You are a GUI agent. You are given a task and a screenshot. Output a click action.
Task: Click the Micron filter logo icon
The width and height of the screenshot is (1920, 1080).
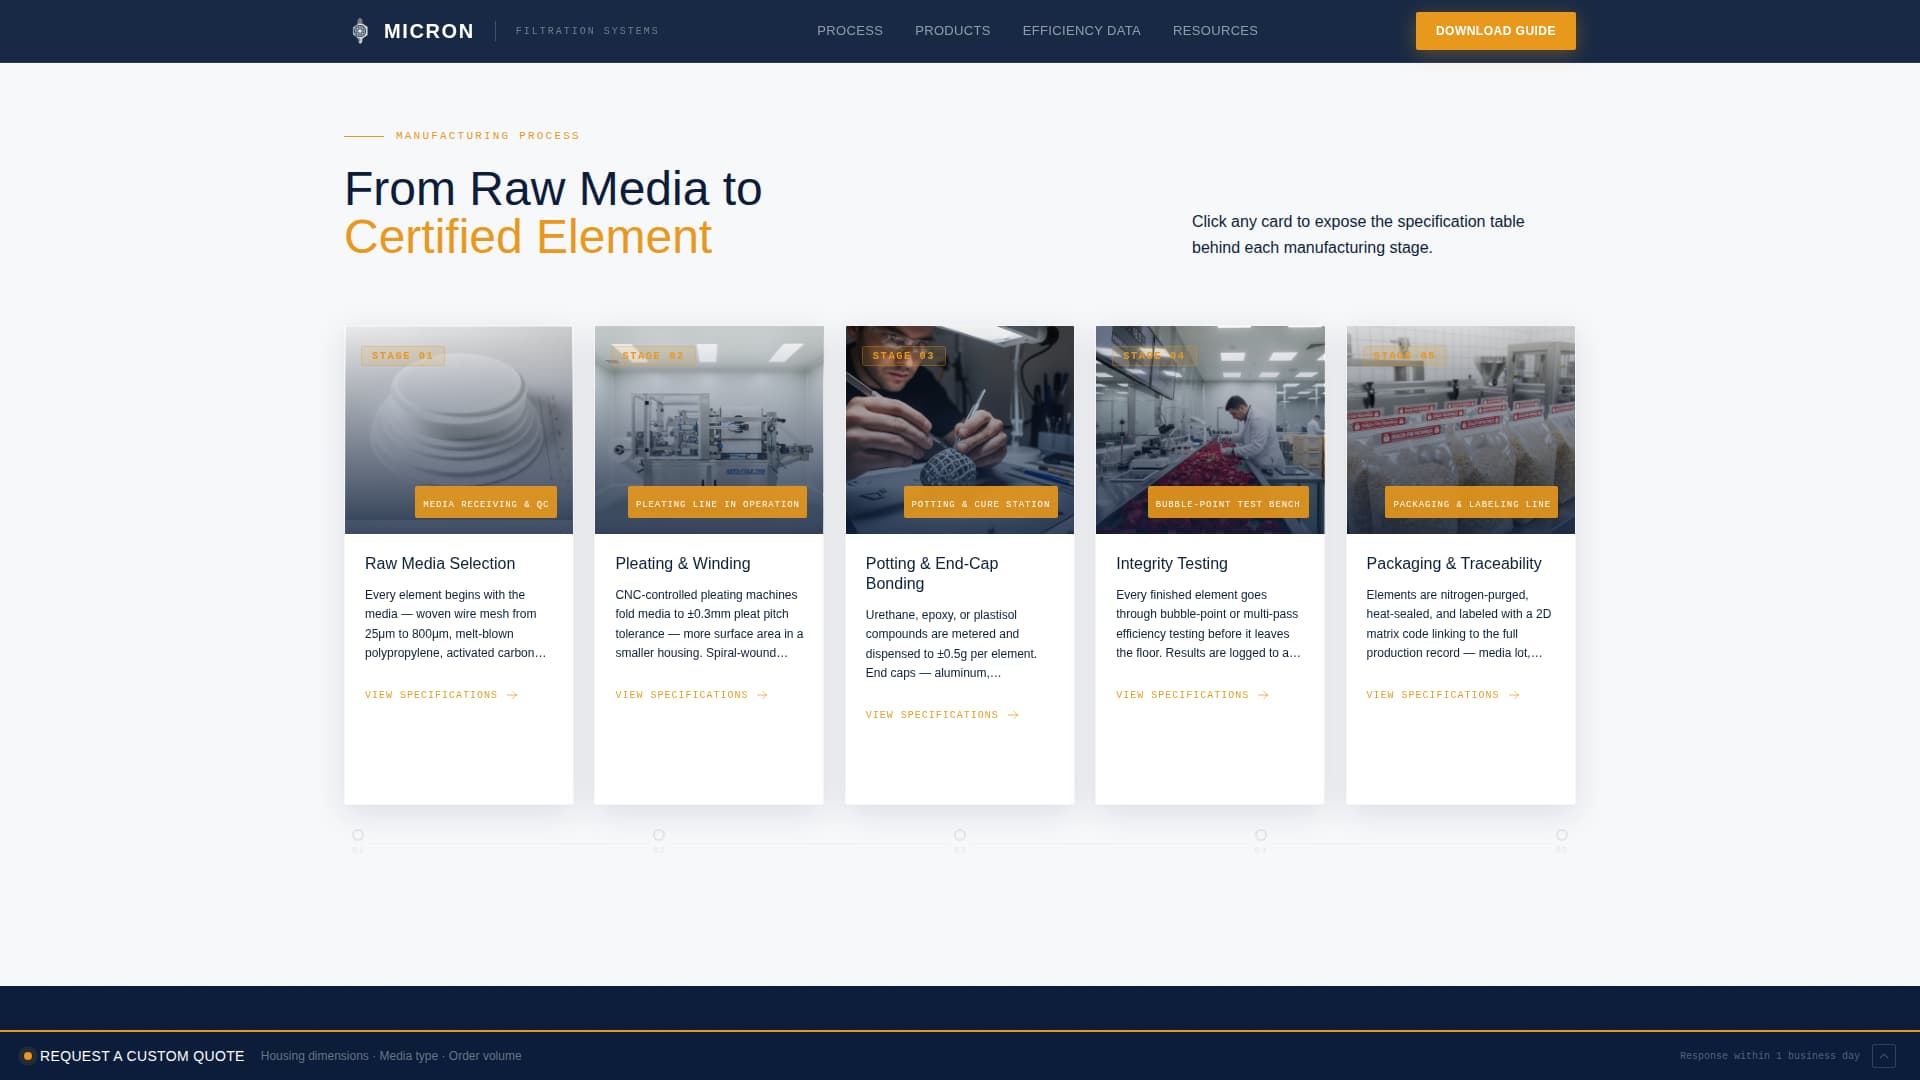click(x=359, y=31)
